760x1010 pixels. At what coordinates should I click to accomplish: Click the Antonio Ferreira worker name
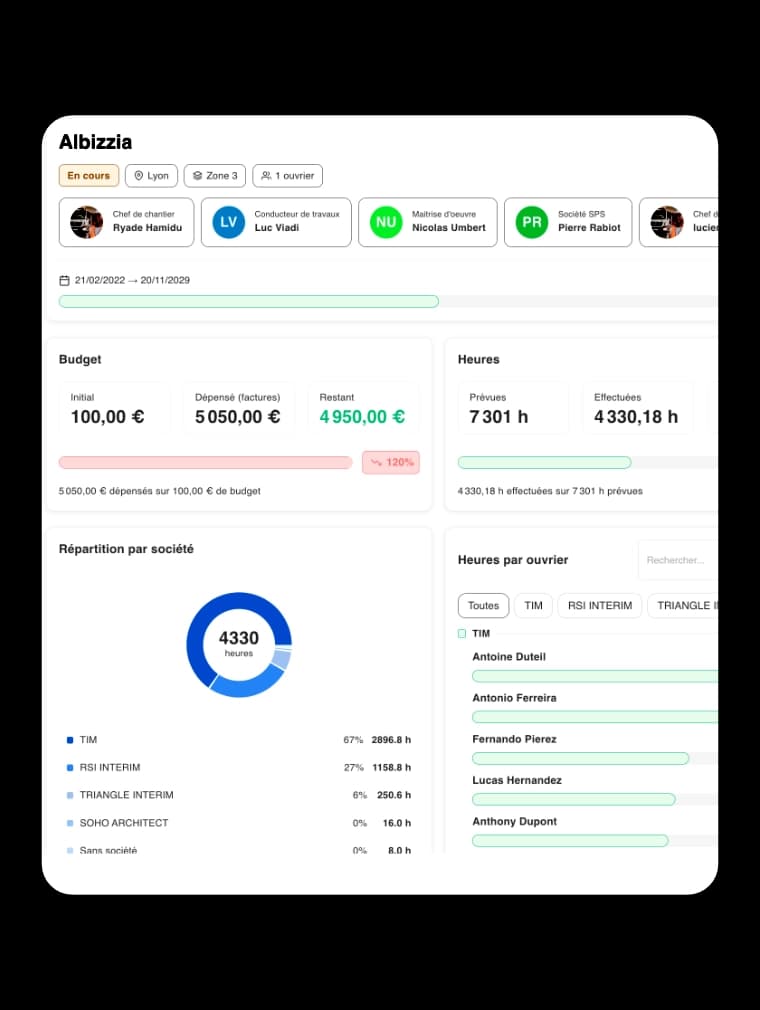pos(514,698)
